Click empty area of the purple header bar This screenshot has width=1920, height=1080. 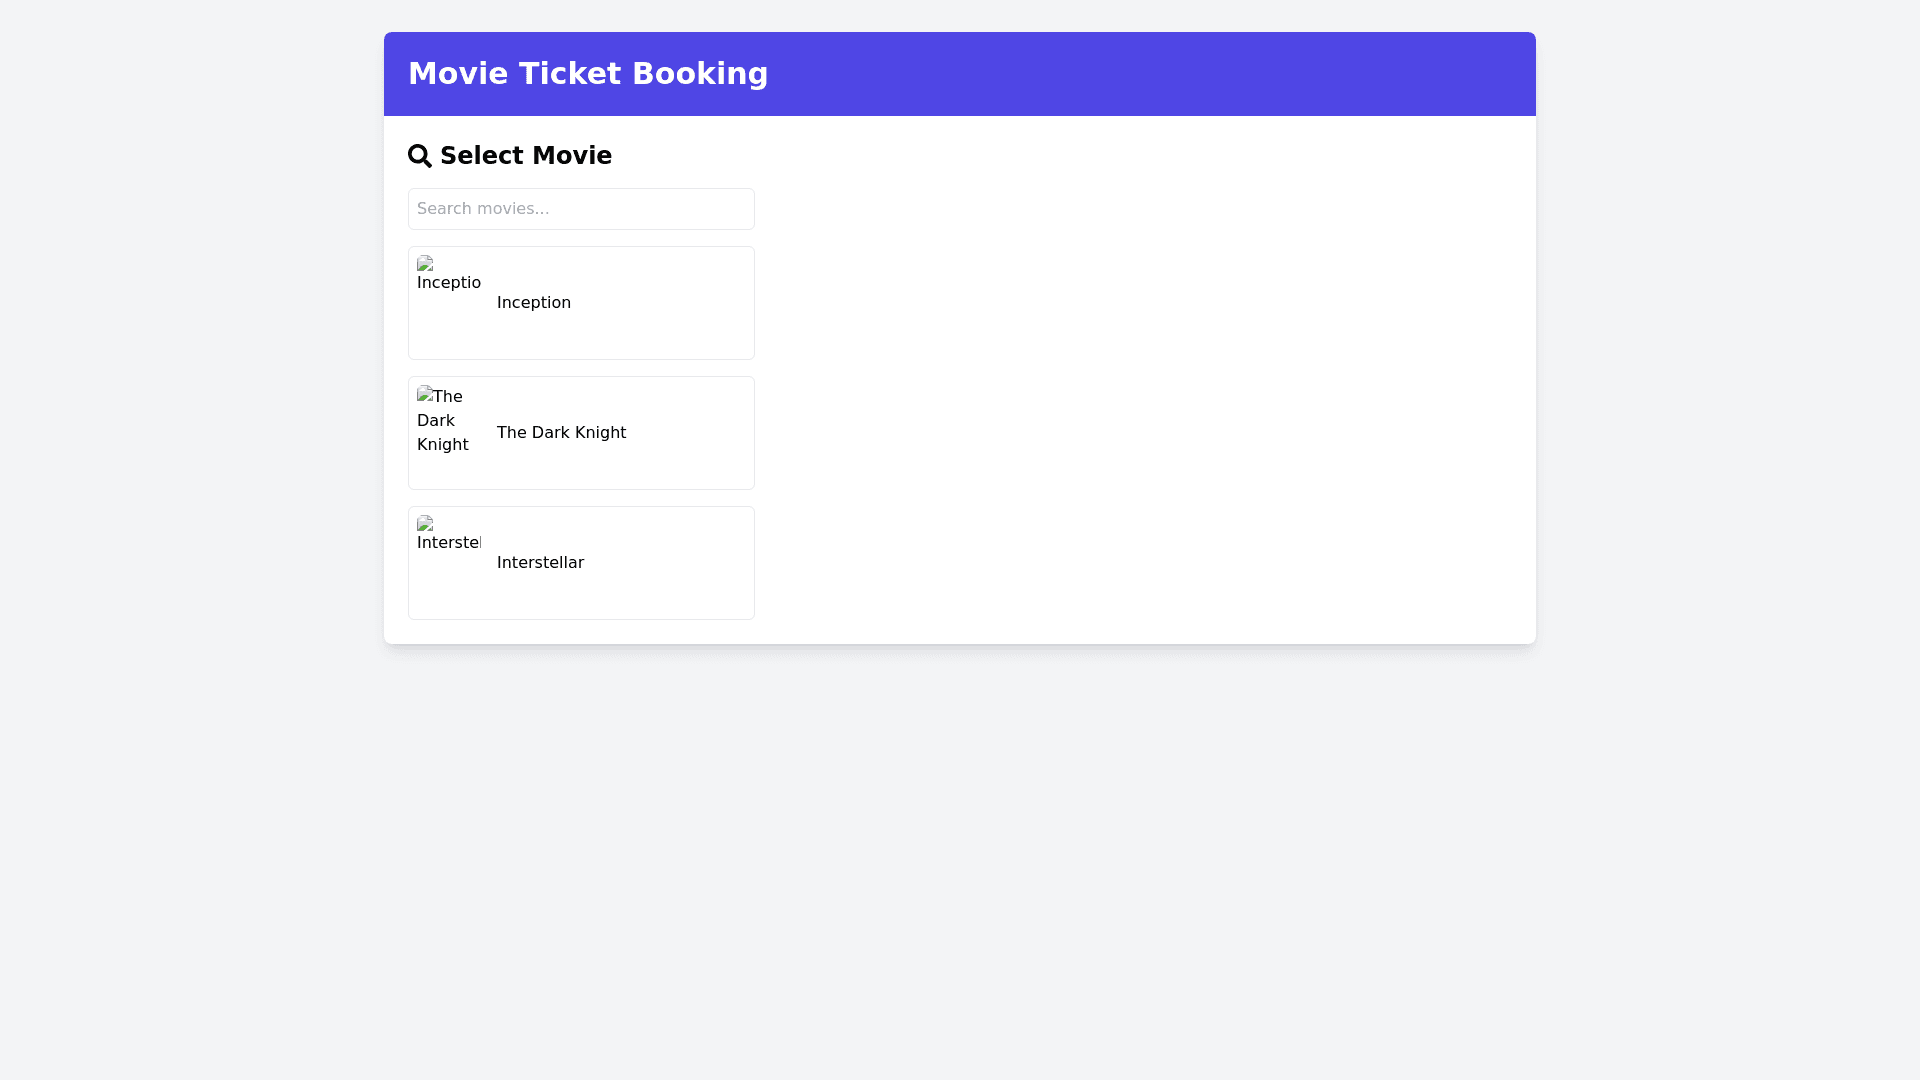[1150, 74]
